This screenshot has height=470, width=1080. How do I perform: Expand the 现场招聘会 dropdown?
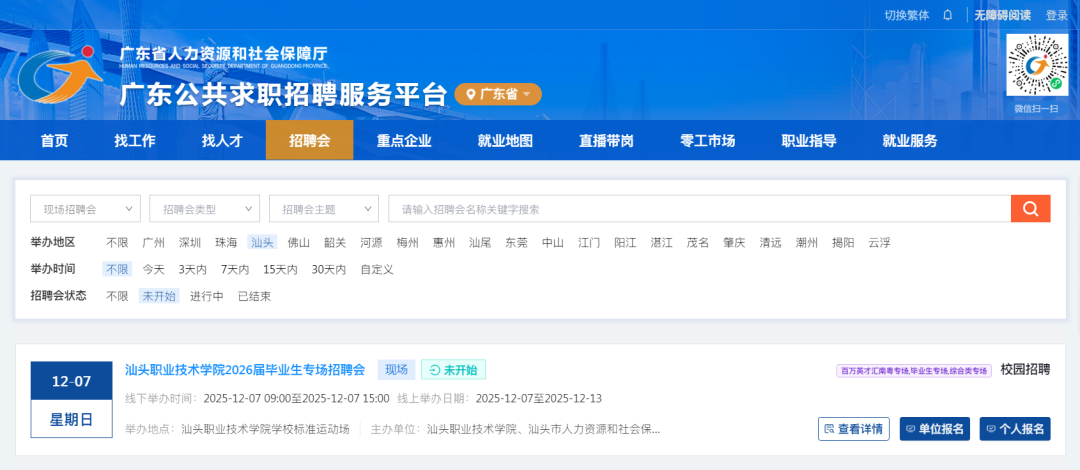[x=85, y=209]
